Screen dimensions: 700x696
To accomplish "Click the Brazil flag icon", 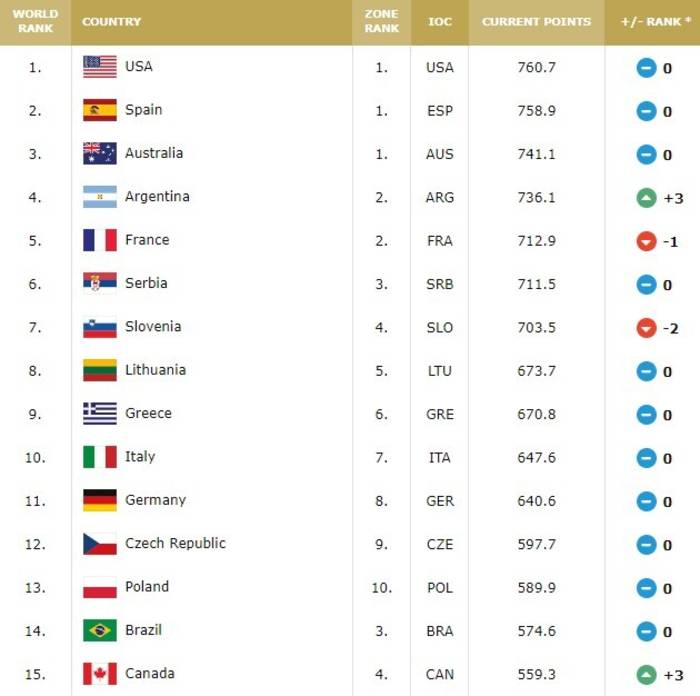I will tap(100, 630).
